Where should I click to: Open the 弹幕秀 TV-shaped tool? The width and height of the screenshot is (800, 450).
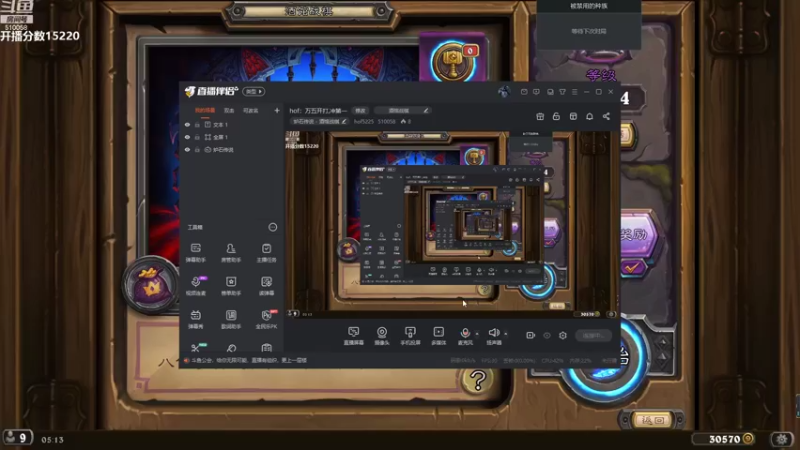[x=195, y=319]
